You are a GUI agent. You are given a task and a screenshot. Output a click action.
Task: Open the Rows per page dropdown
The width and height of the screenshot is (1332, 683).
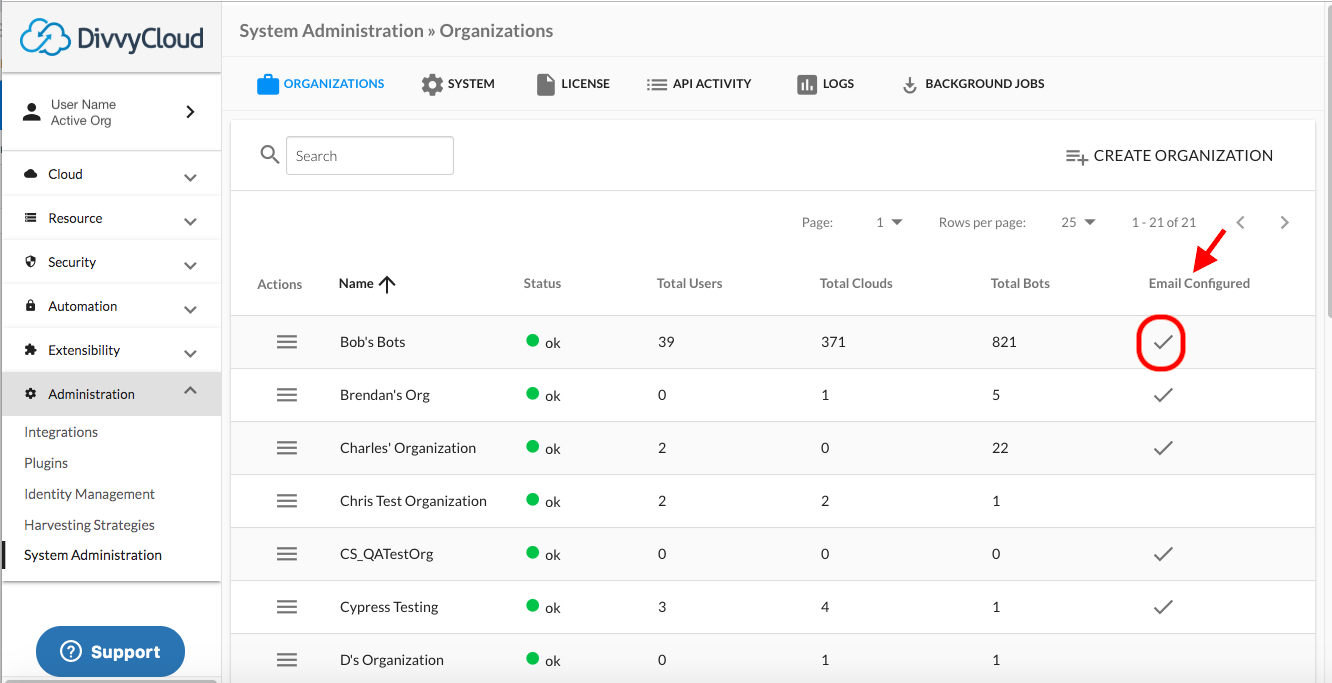pos(1079,222)
